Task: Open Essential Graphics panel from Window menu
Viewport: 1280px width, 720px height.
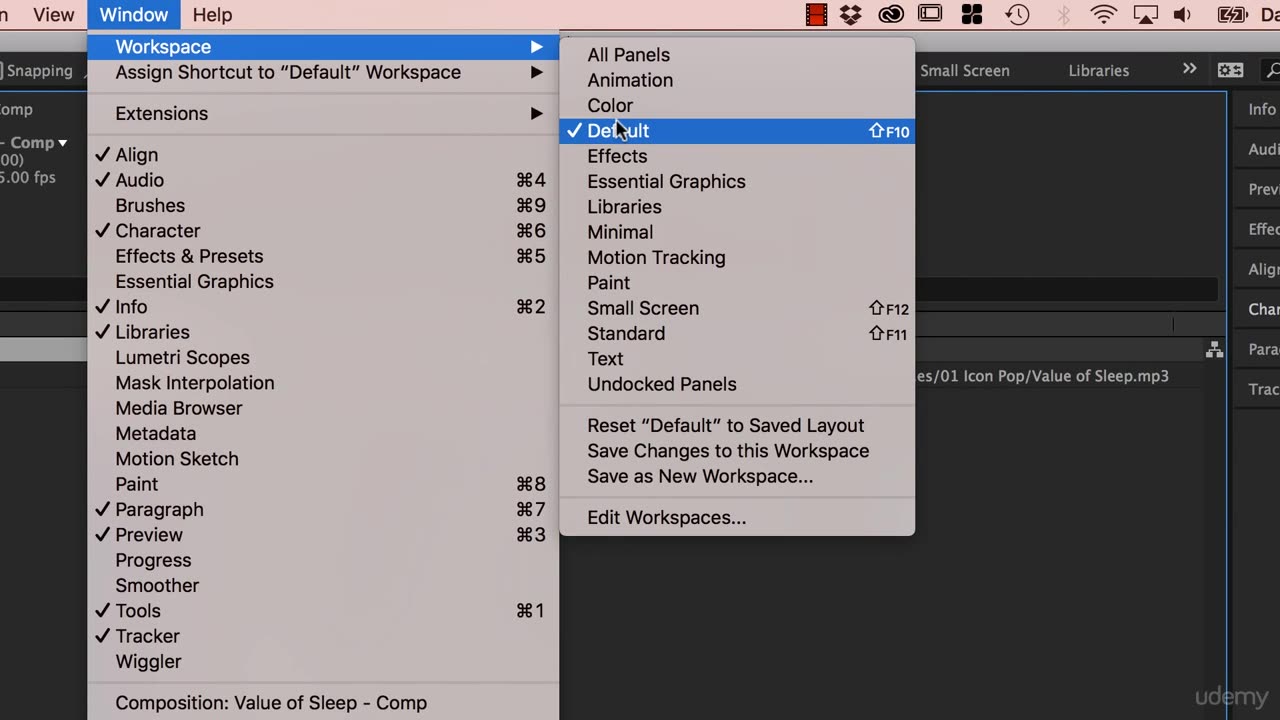Action: (x=323, y=282)
